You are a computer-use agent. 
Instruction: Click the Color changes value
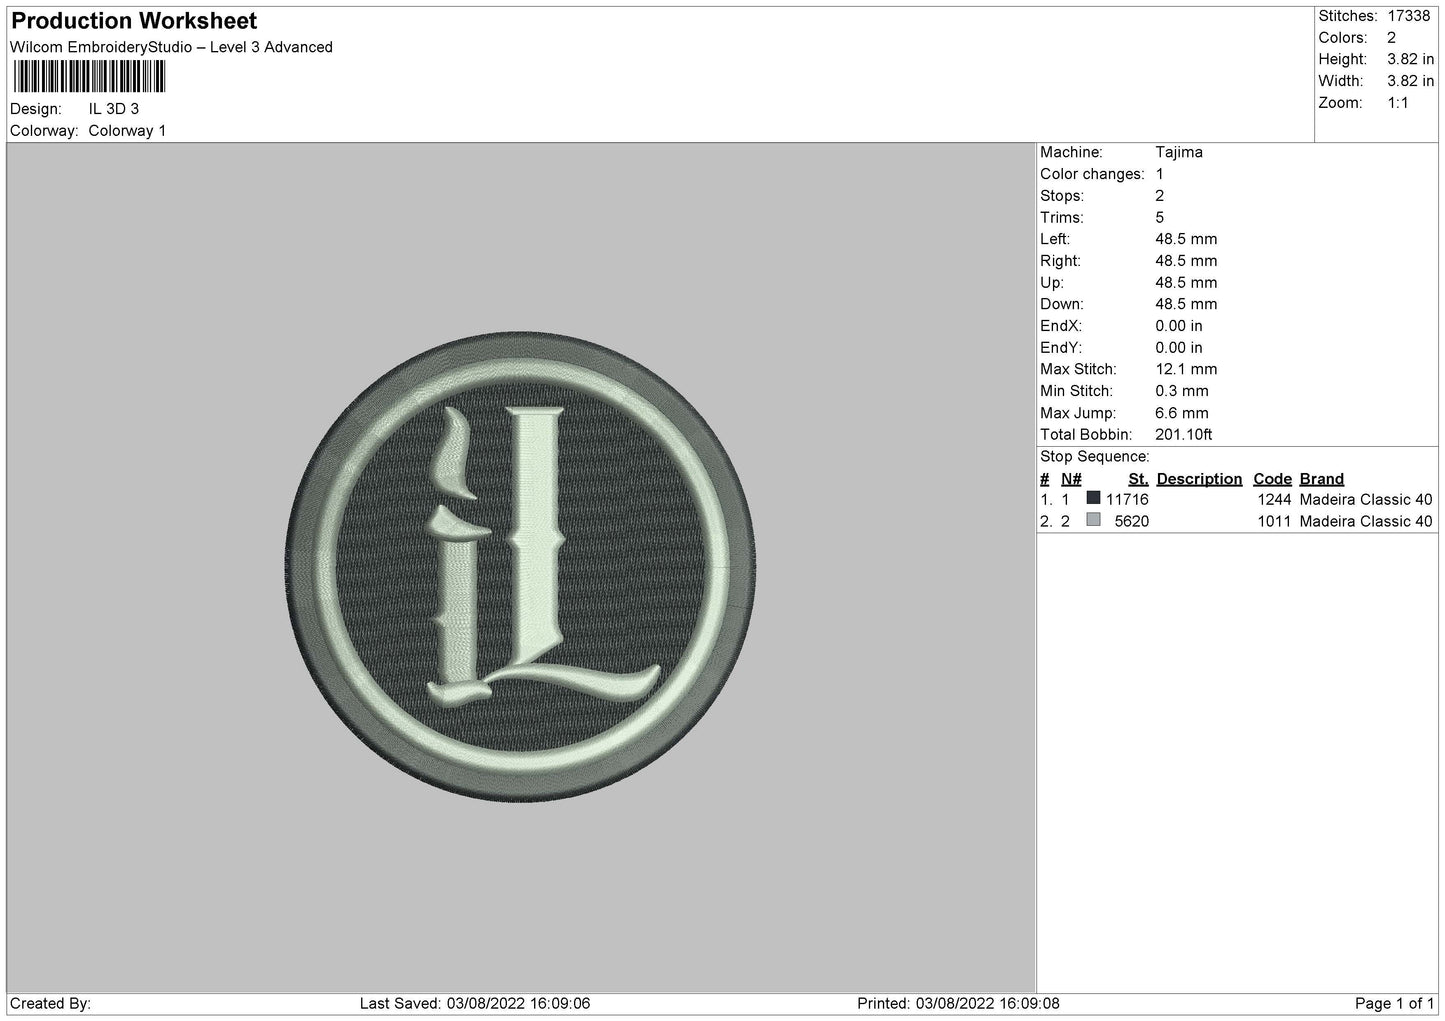1160,174
